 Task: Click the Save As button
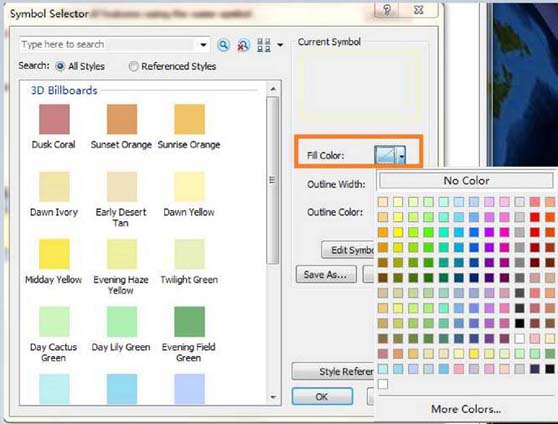click(326, 274)
